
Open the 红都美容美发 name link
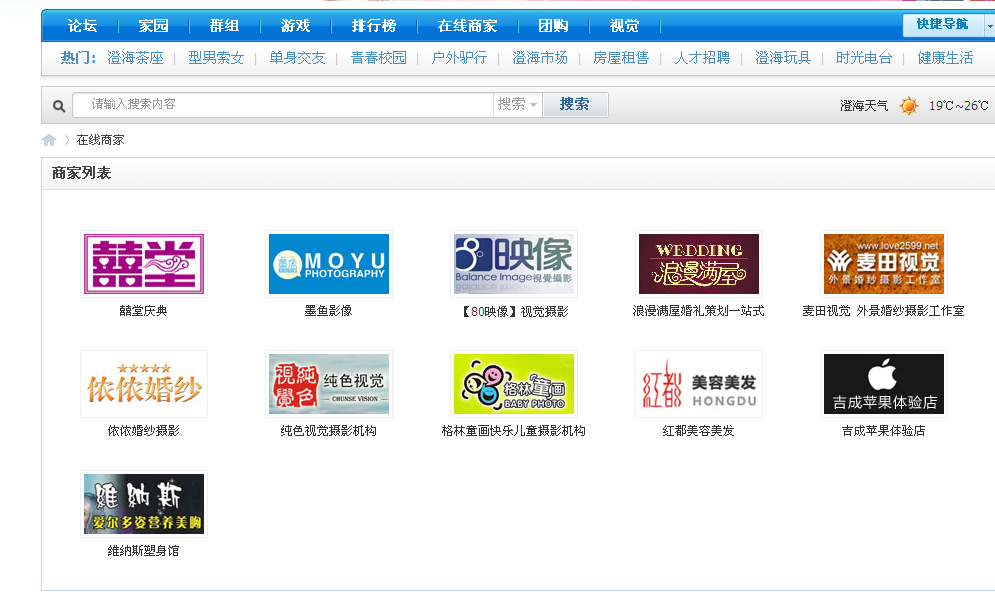pos(699,431)
